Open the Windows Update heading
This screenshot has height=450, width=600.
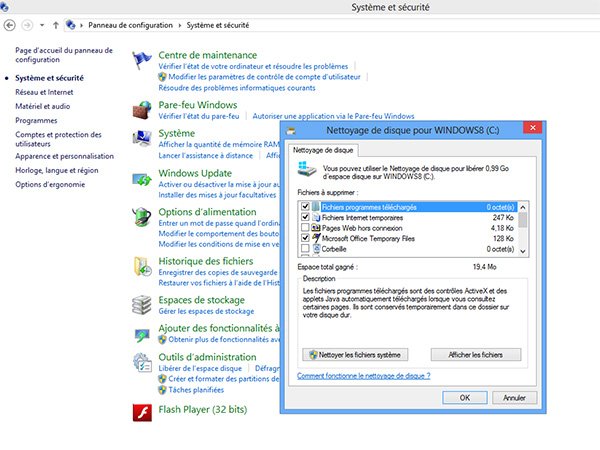click(x=195, y=173)
